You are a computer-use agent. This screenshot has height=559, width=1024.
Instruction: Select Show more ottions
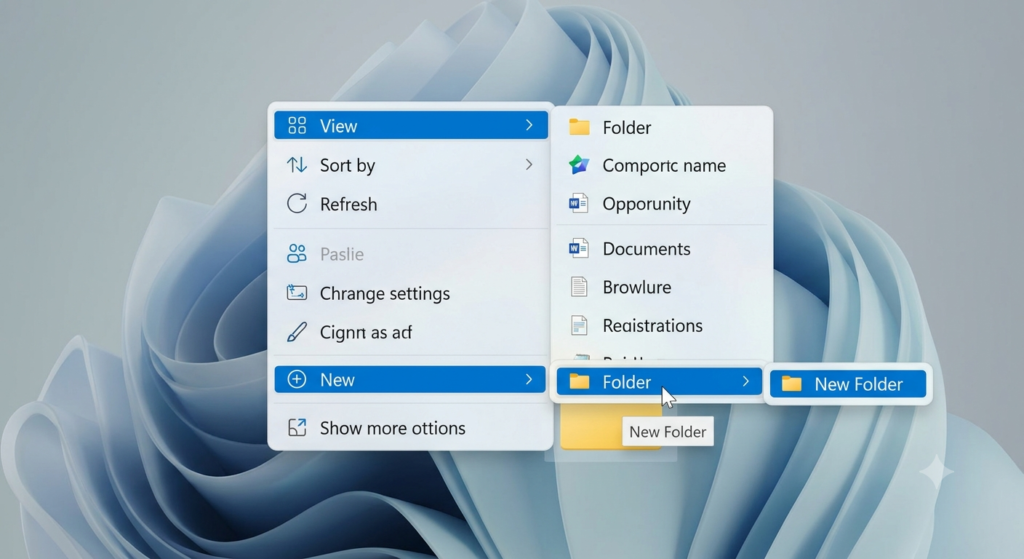pos(411,428)
